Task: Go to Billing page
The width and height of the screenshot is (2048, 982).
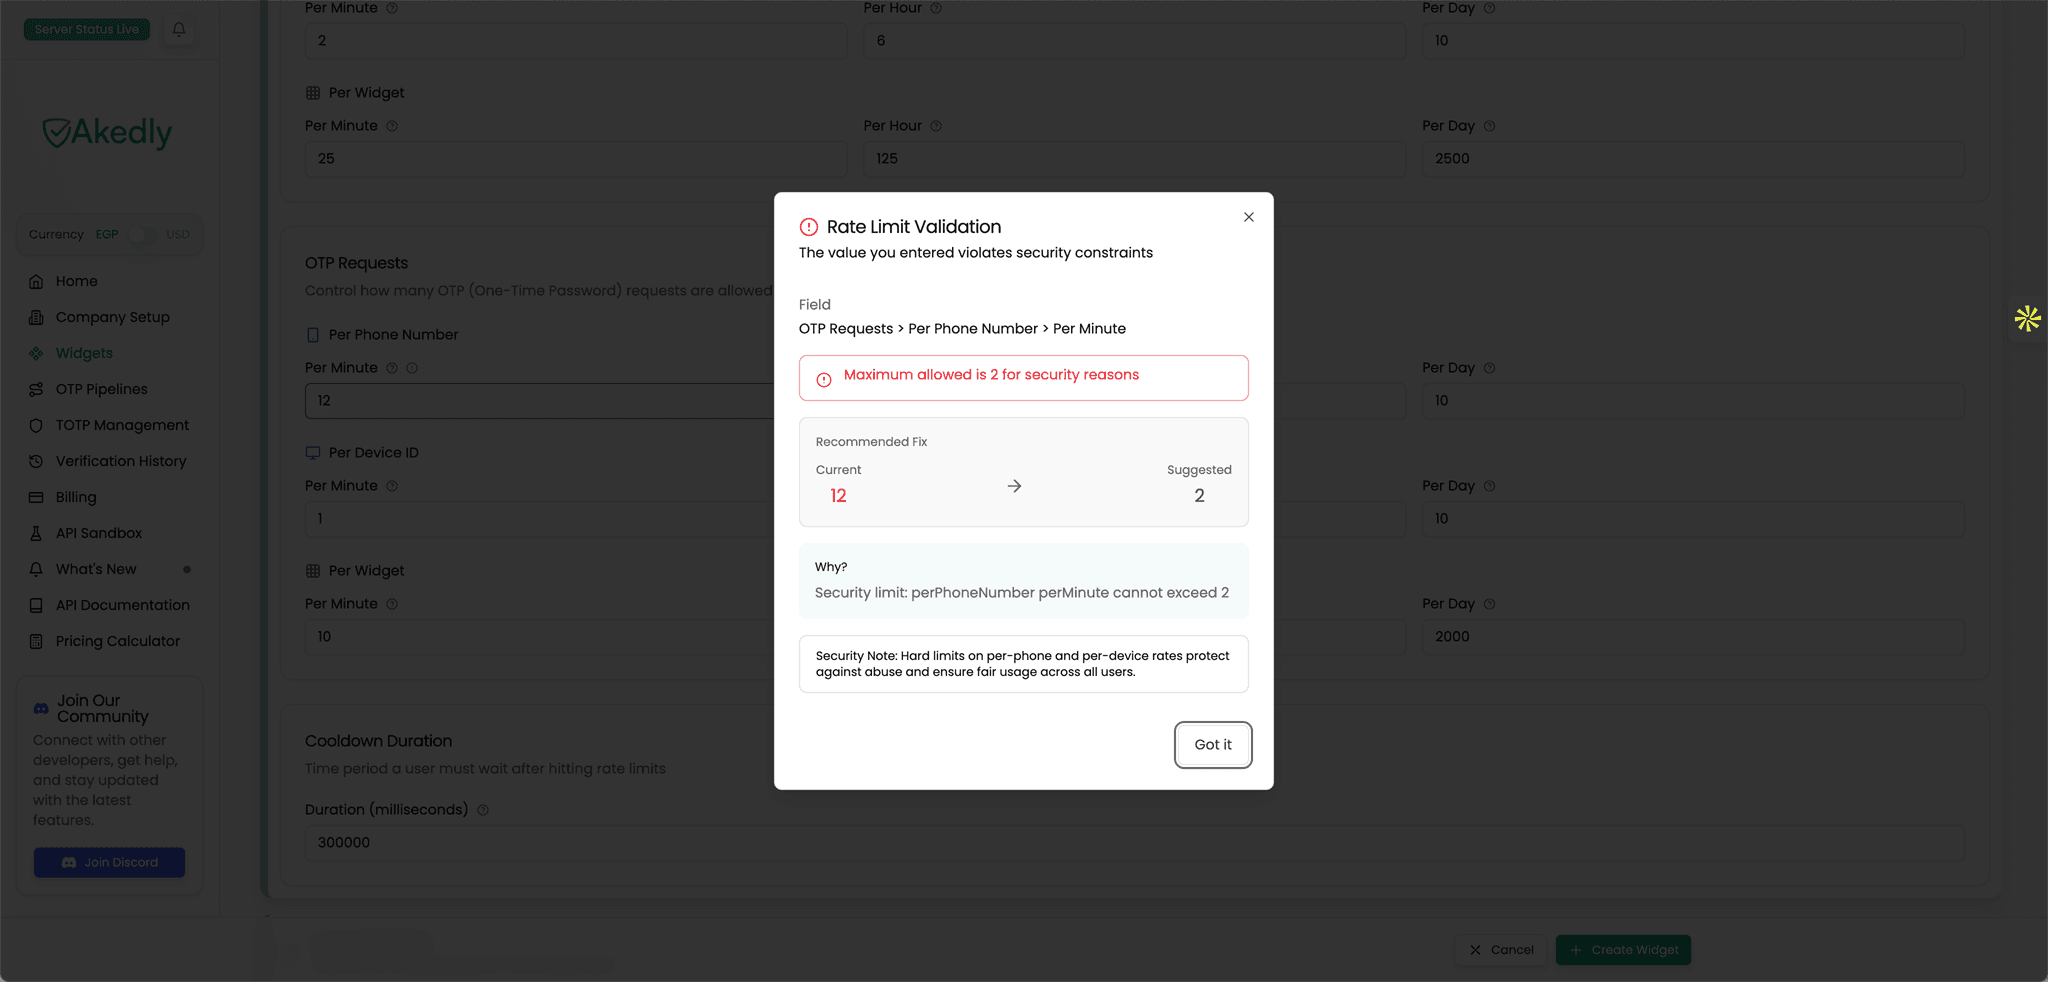Action: click(76, 497)
